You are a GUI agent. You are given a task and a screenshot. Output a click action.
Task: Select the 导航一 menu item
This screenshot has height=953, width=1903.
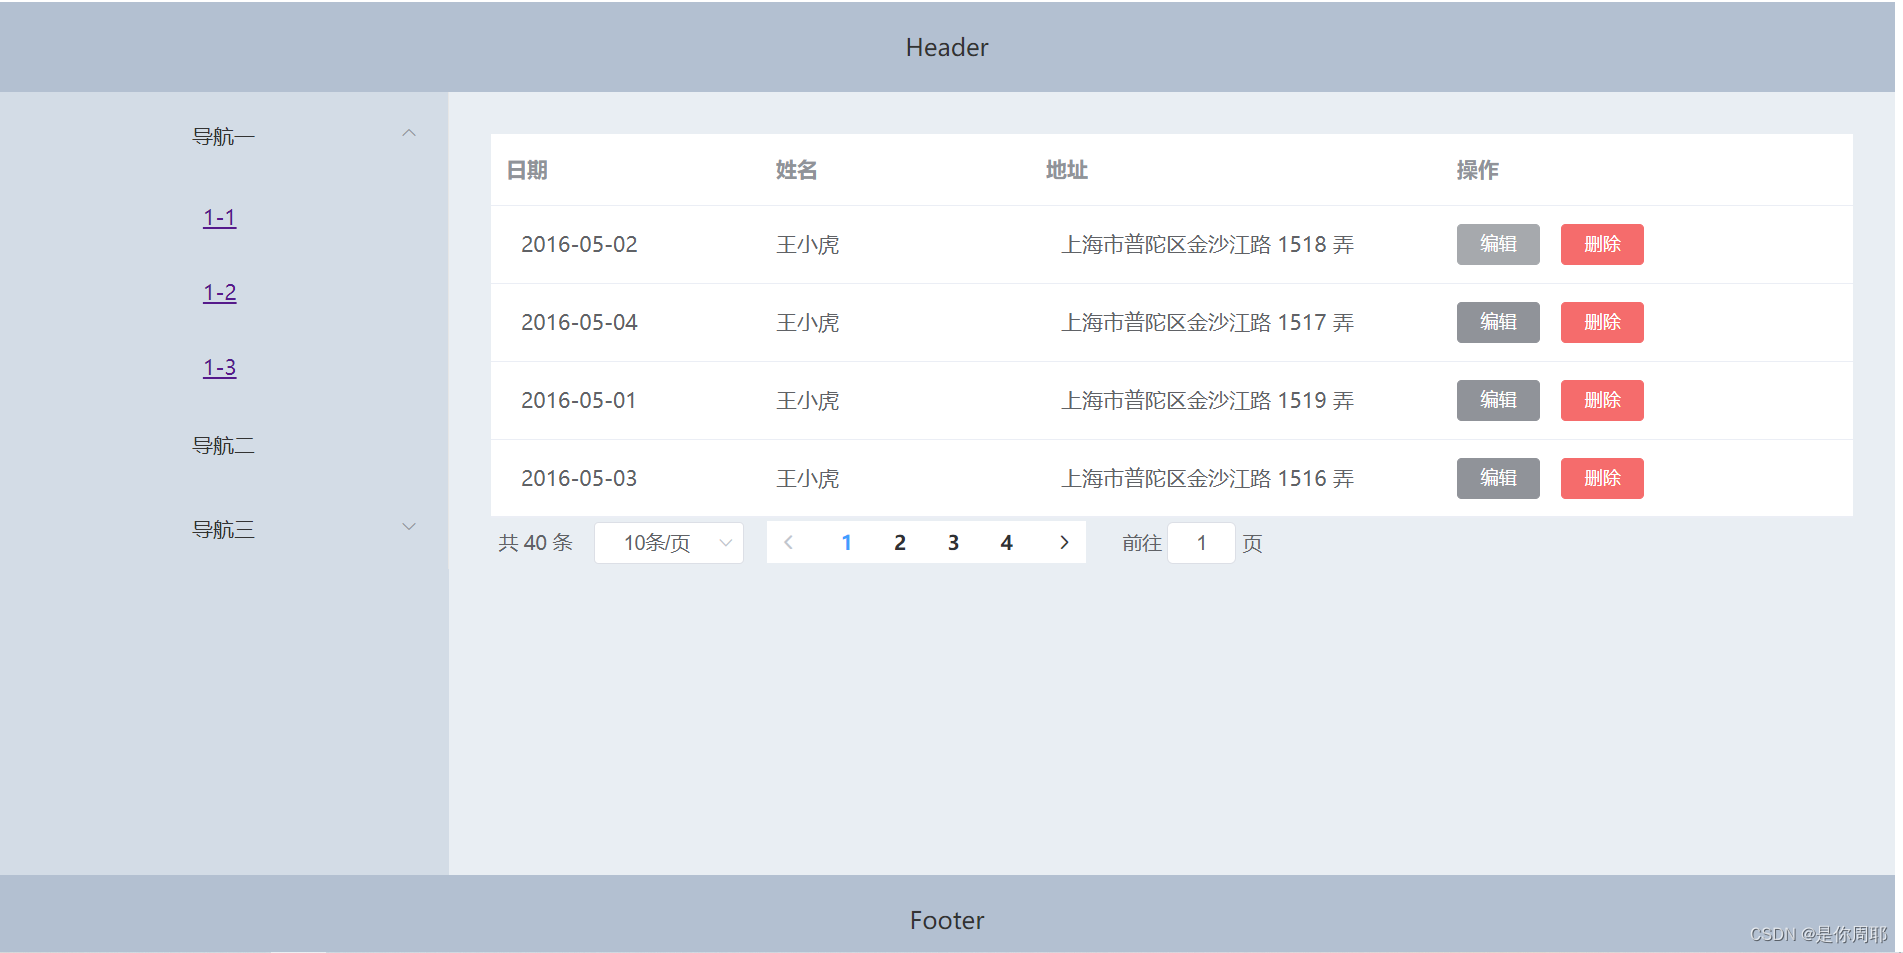pyautogui.click(x=222, y=135)
